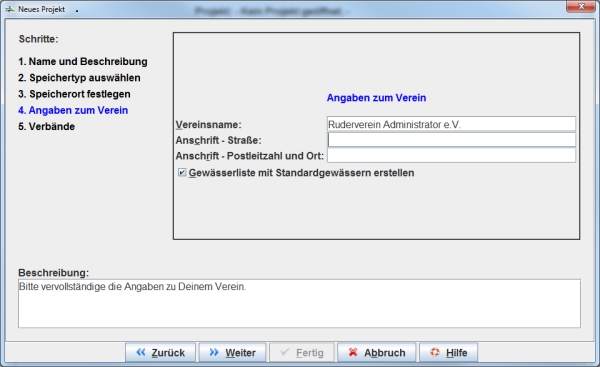Click step 5. Verbände

tap(46, 126)
